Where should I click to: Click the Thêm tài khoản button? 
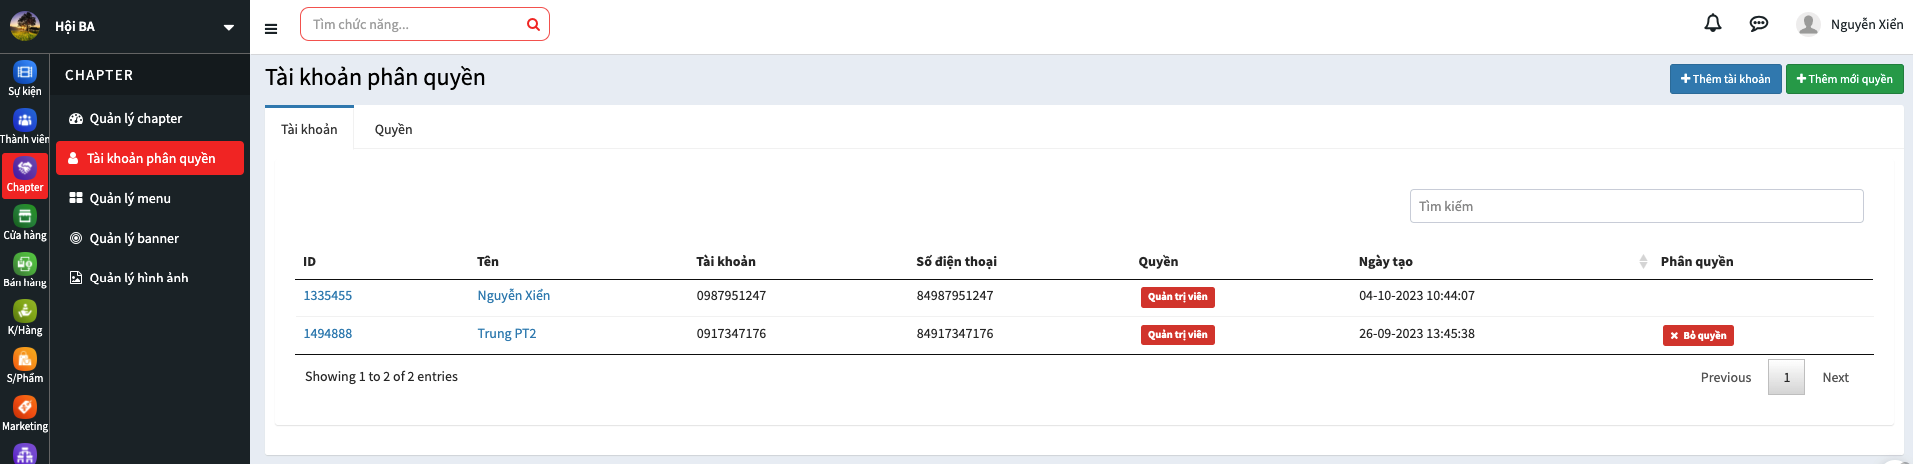click(x=1725, y=79)
